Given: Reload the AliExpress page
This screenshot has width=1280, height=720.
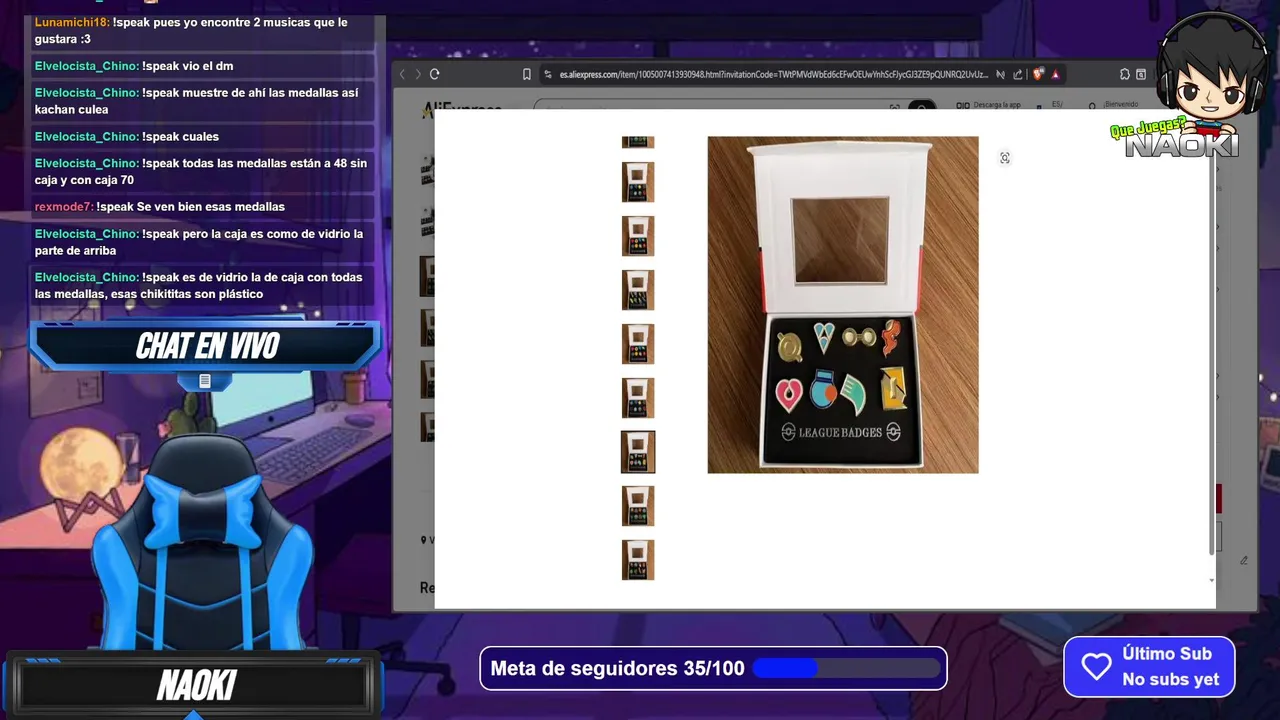Looking at the screenshot, I should click(x=435, y=74).
